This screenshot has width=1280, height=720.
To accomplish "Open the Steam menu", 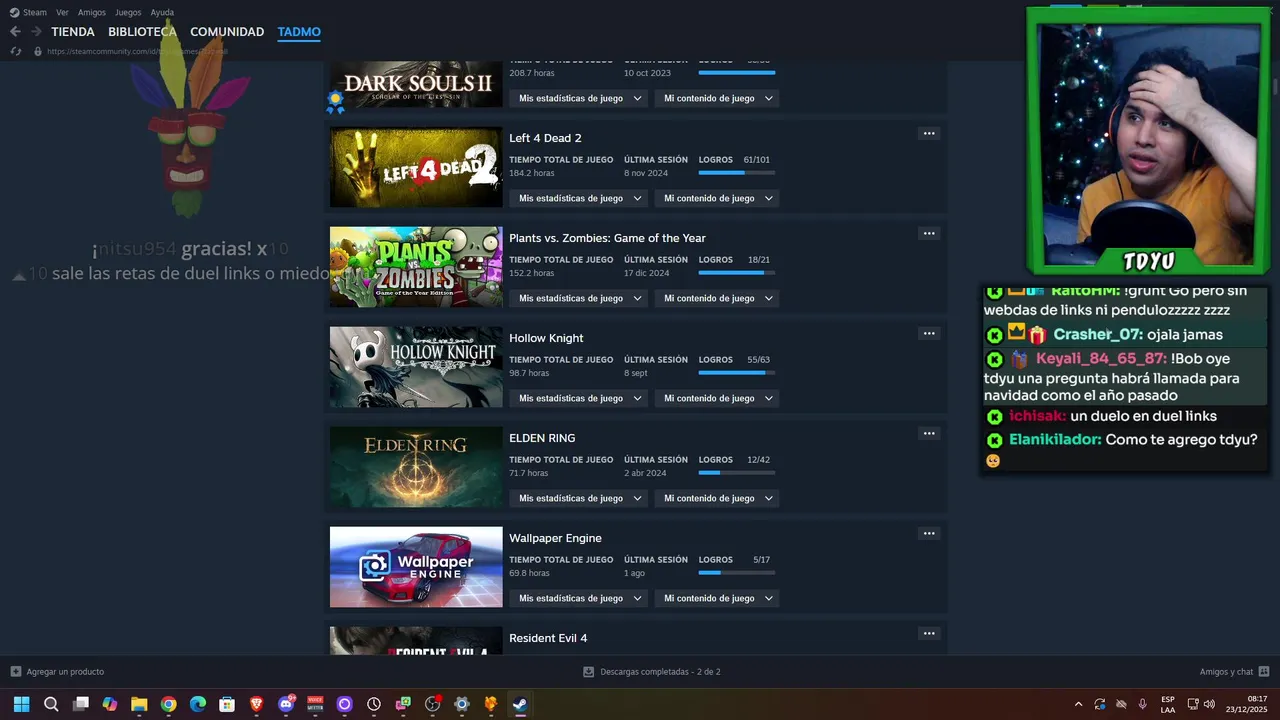I will 28,12.
